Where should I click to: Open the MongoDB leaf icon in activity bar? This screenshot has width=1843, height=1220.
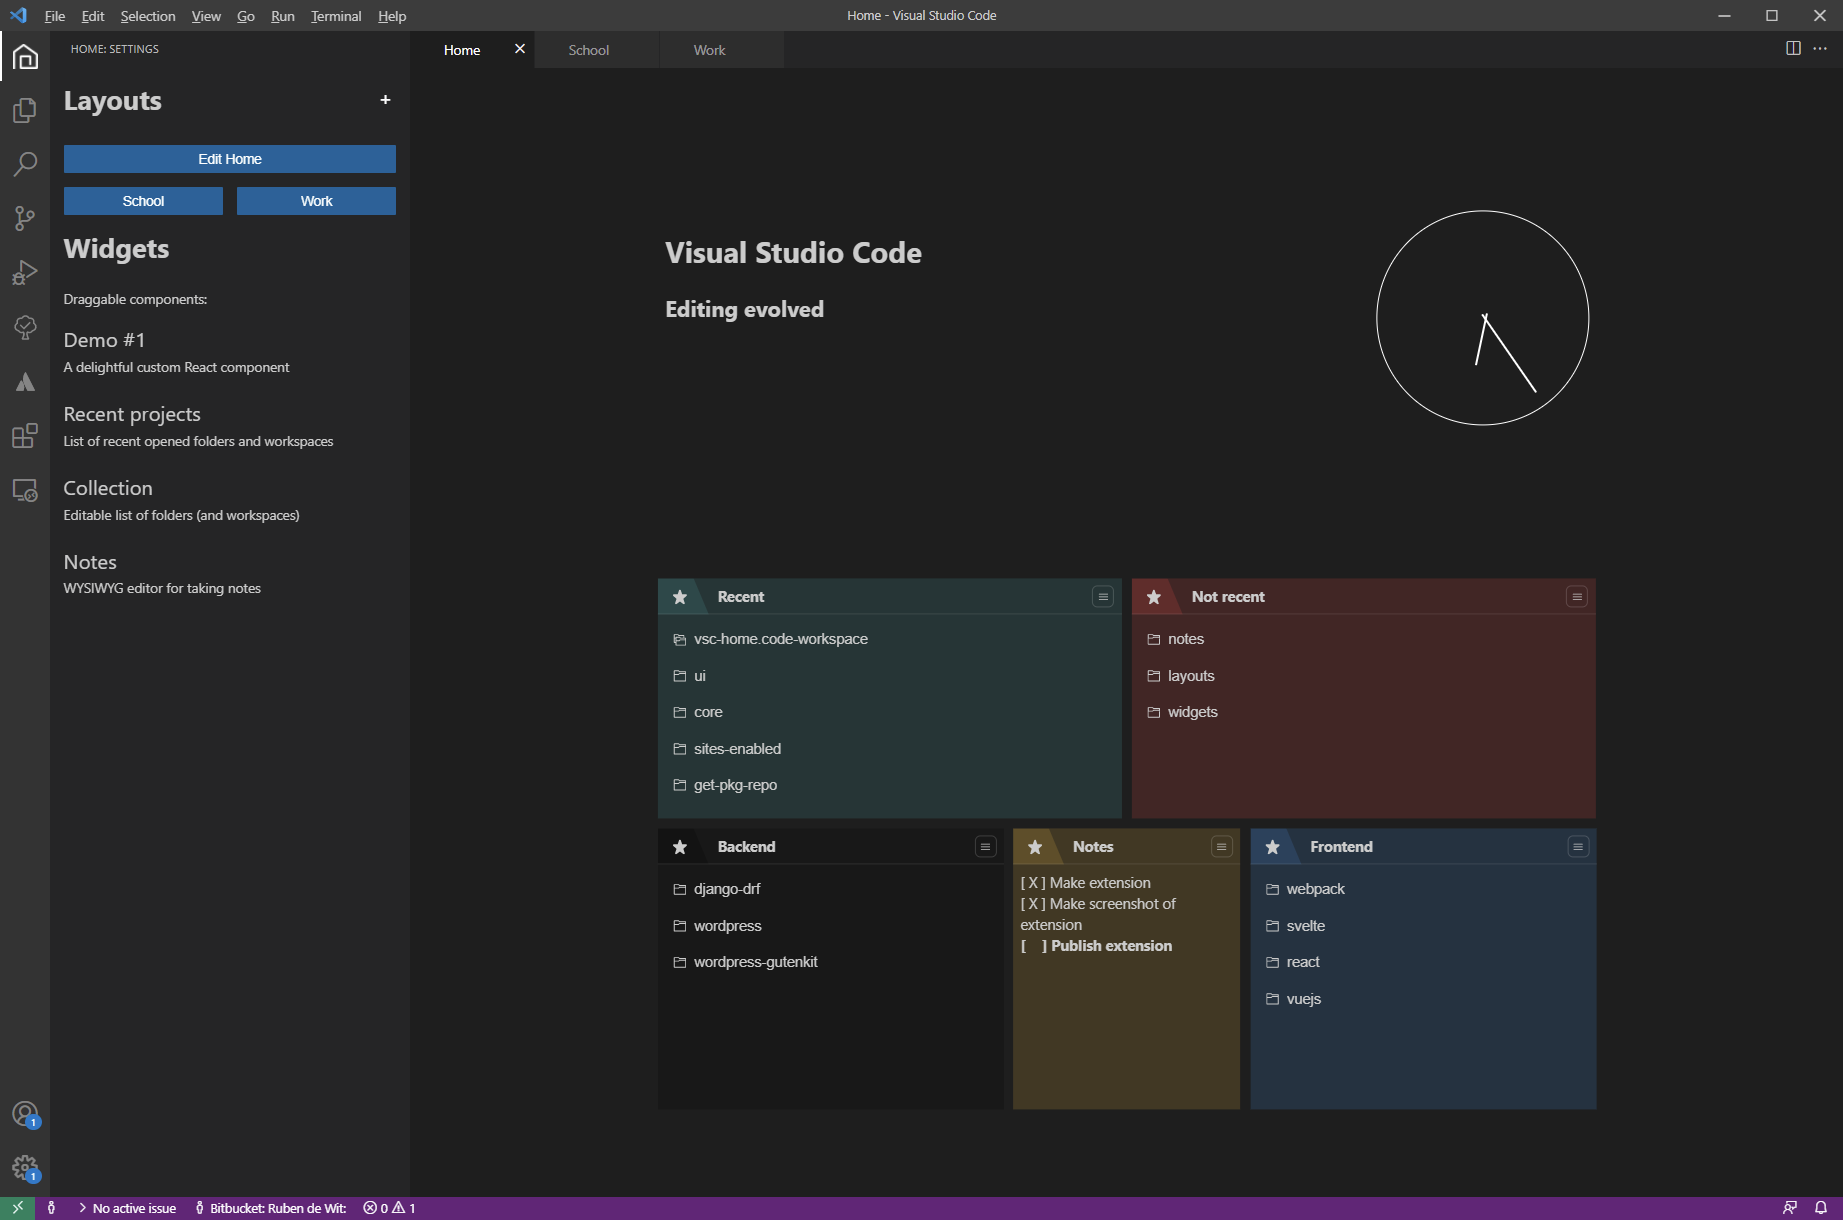point(25,327)
